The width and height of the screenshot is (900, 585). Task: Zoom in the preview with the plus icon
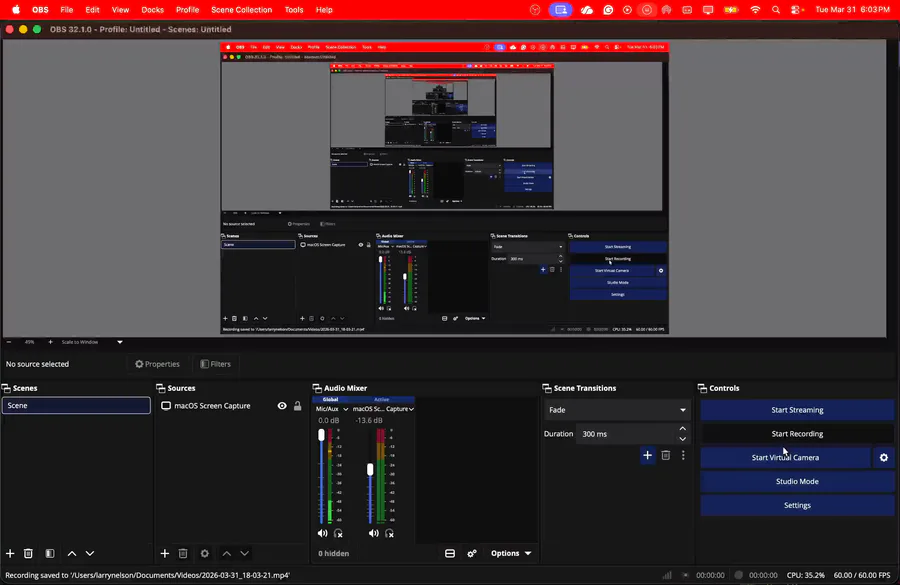[51, 342]
